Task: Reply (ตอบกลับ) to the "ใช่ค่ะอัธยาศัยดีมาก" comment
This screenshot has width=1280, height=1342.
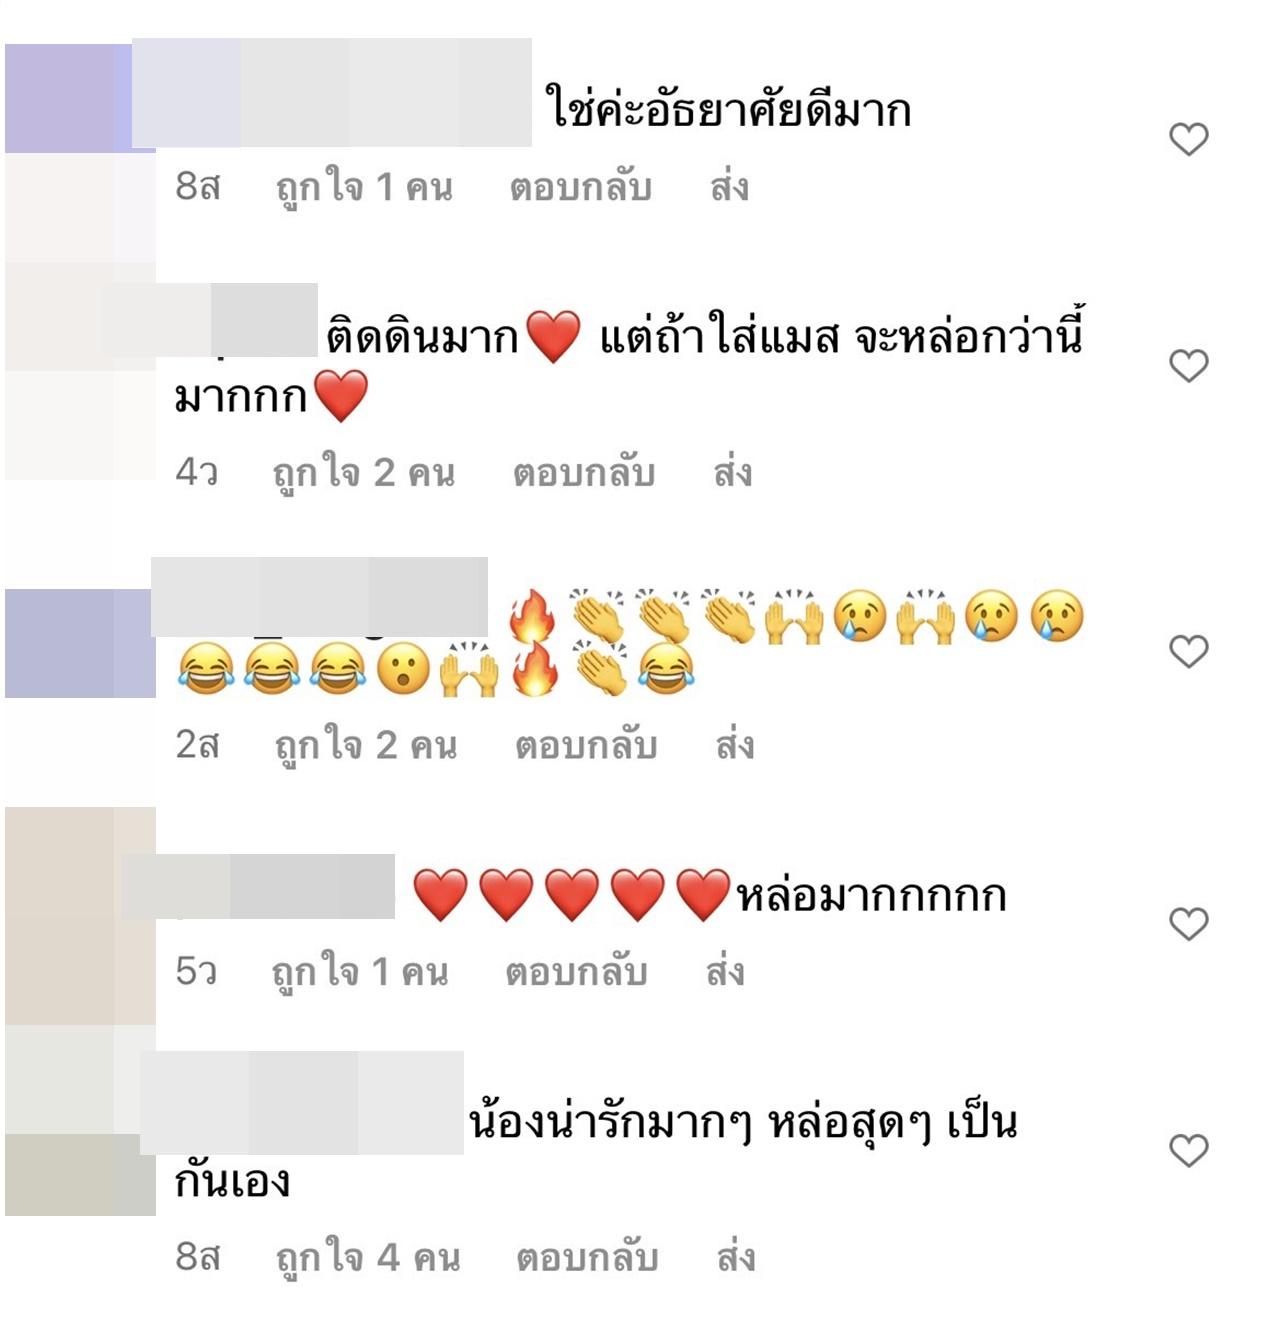Action: (x=581, y=188)
